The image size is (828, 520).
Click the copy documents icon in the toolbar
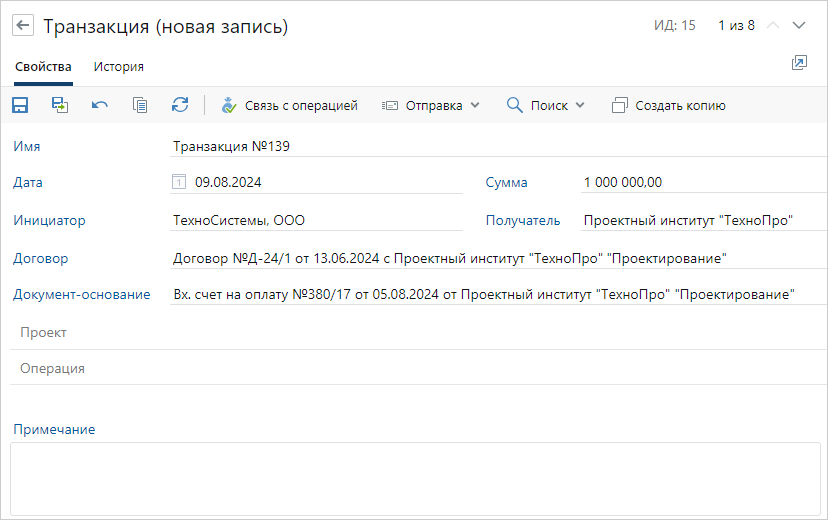(x=140, y=105)
